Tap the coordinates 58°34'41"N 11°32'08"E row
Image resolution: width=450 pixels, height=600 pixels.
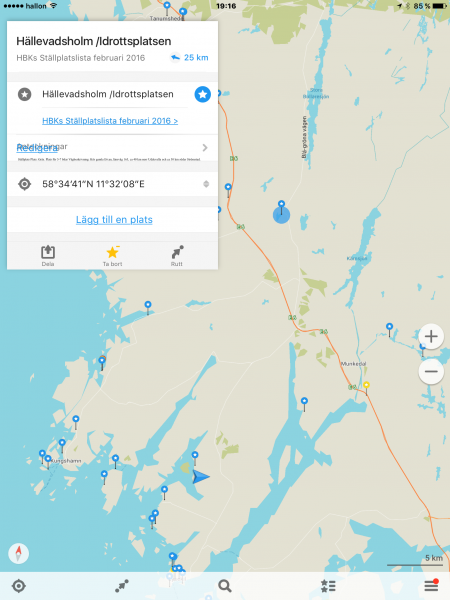point(112,184)
